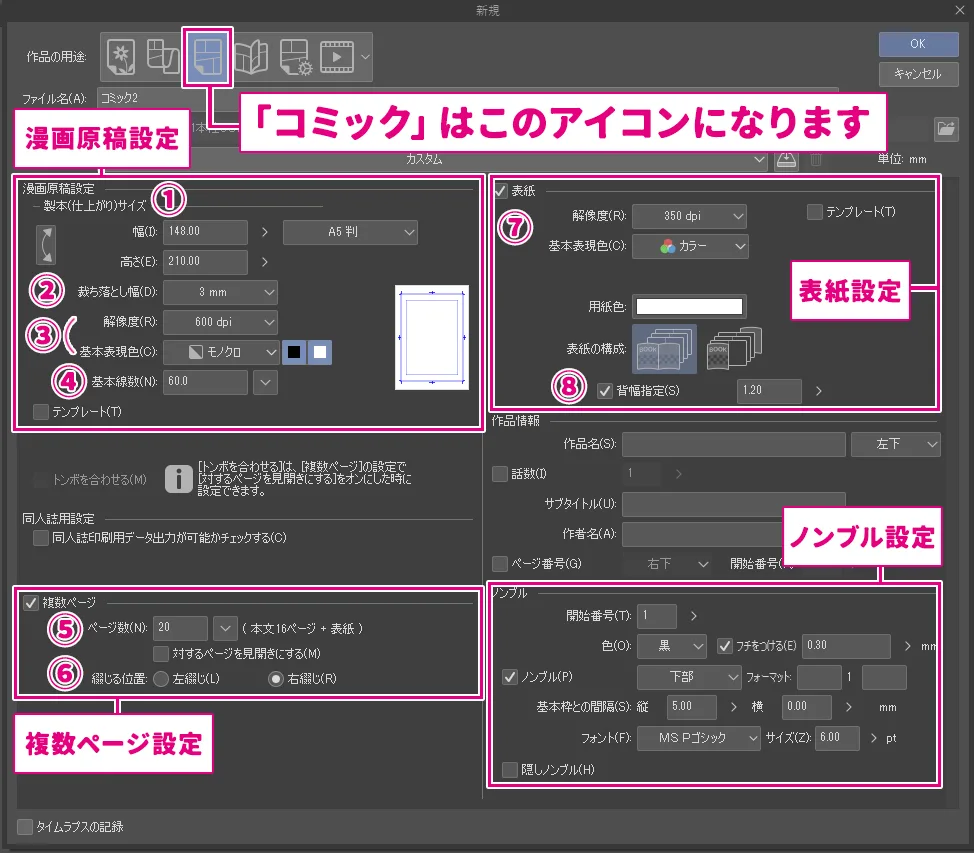Select the Animation usage icon
The width and height of the screenshot is (974, 853).
click(x=335, y=55)
